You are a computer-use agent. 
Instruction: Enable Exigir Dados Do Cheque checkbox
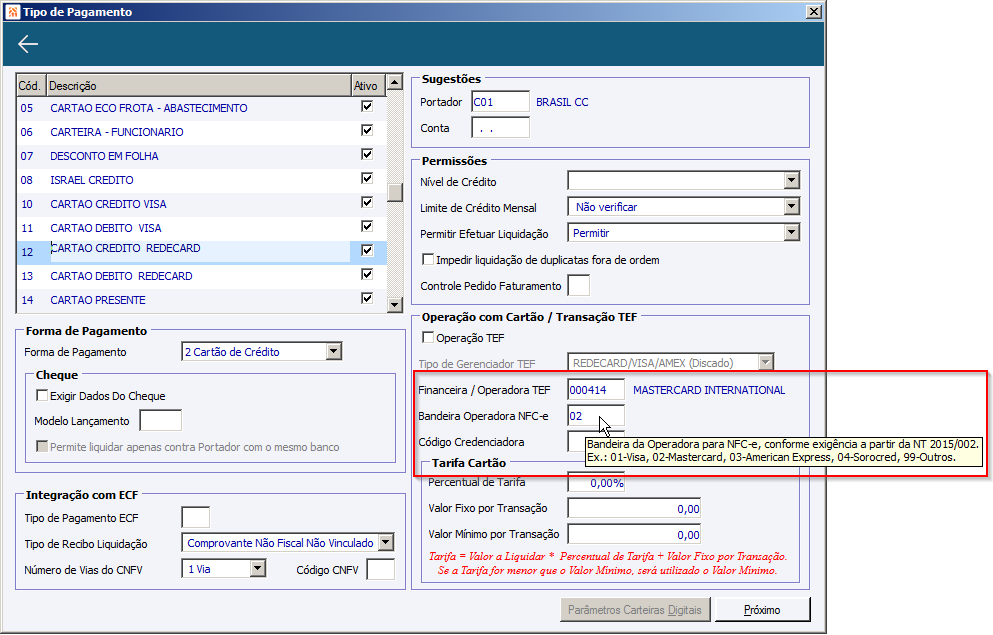[42, 396]
